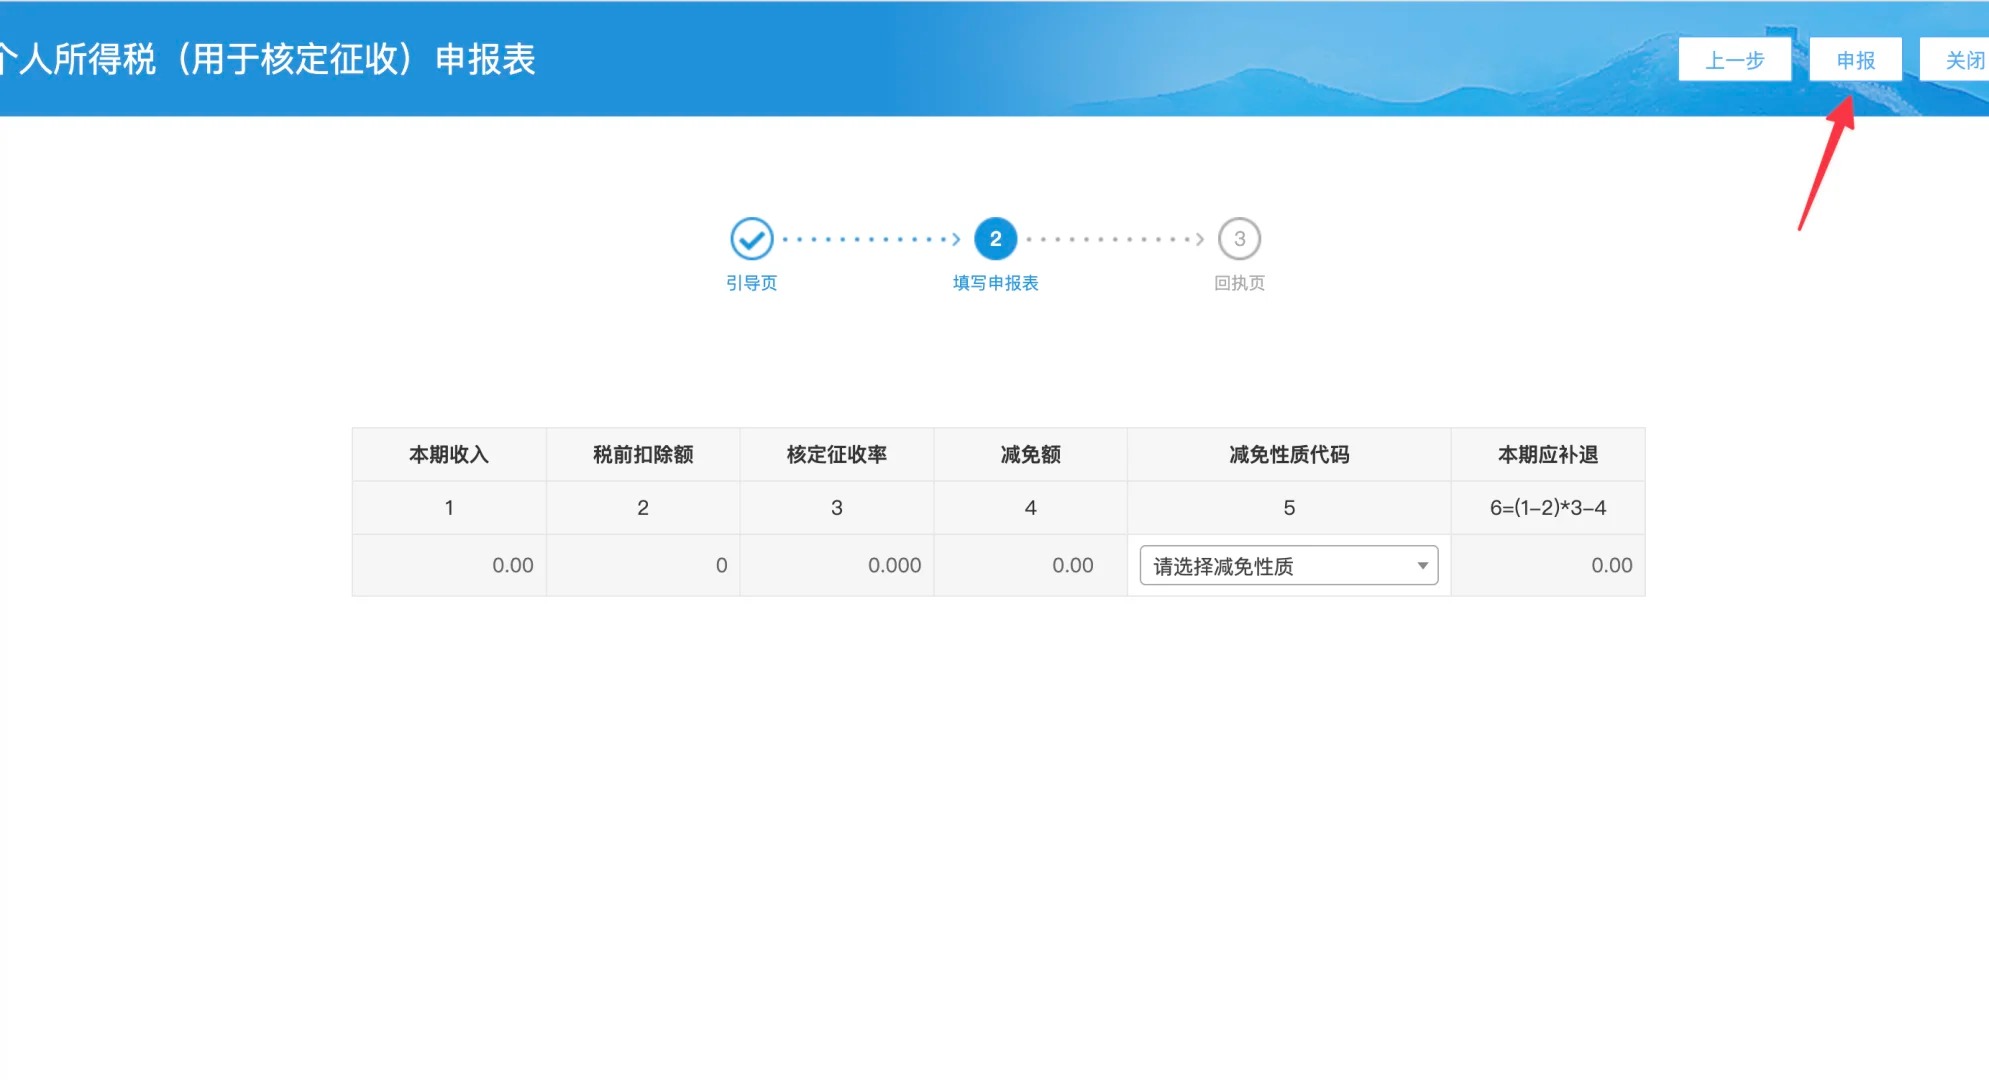This screenshot has height=1080, width=1989.
Task: Select step 2 circle icon
Action: 995,239
